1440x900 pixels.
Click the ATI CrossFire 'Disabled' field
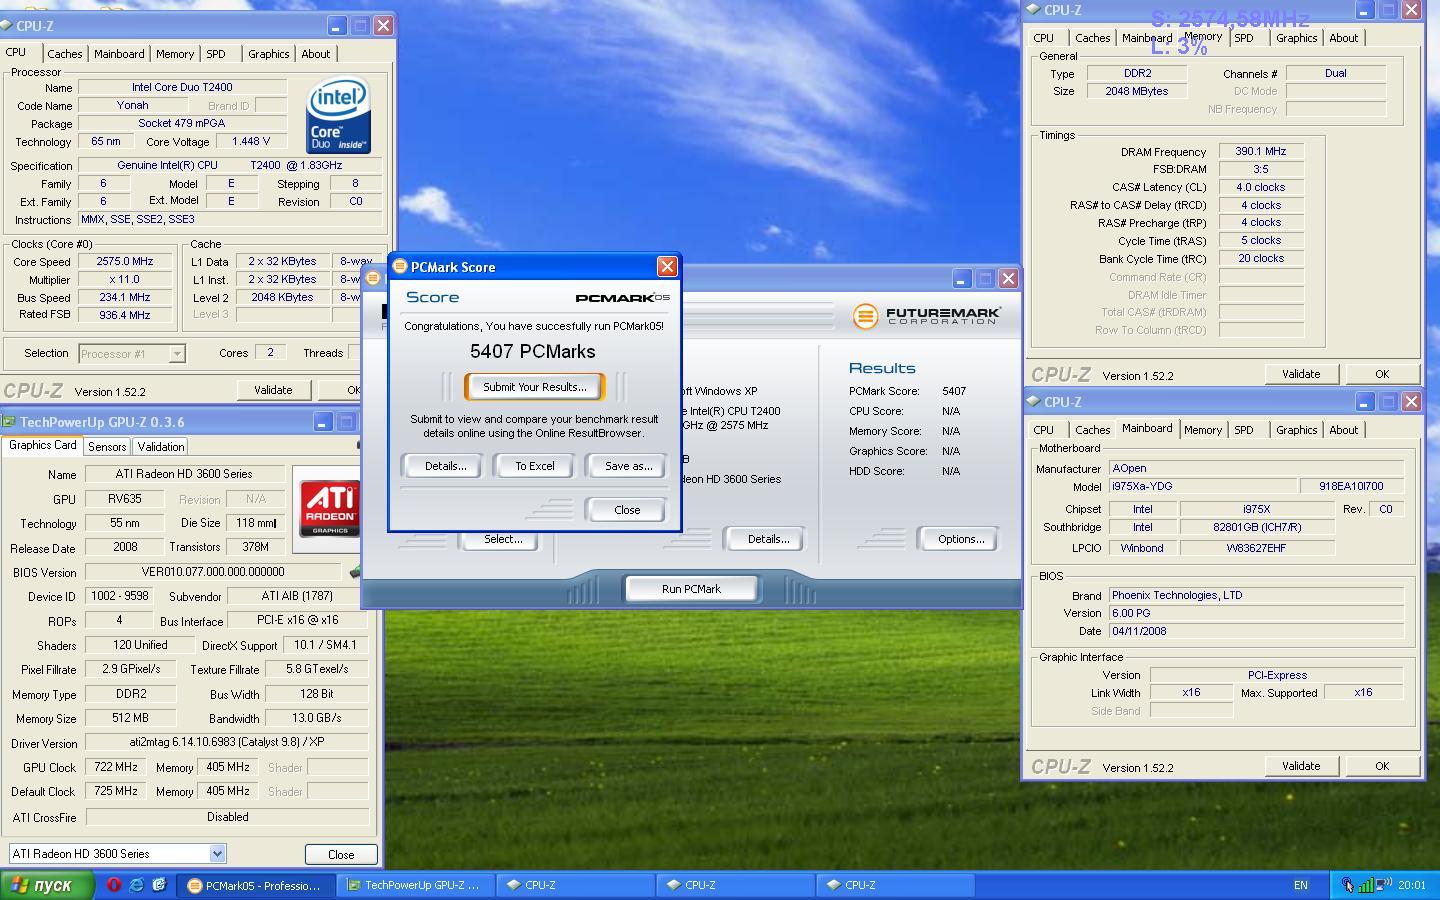point(227,817)
